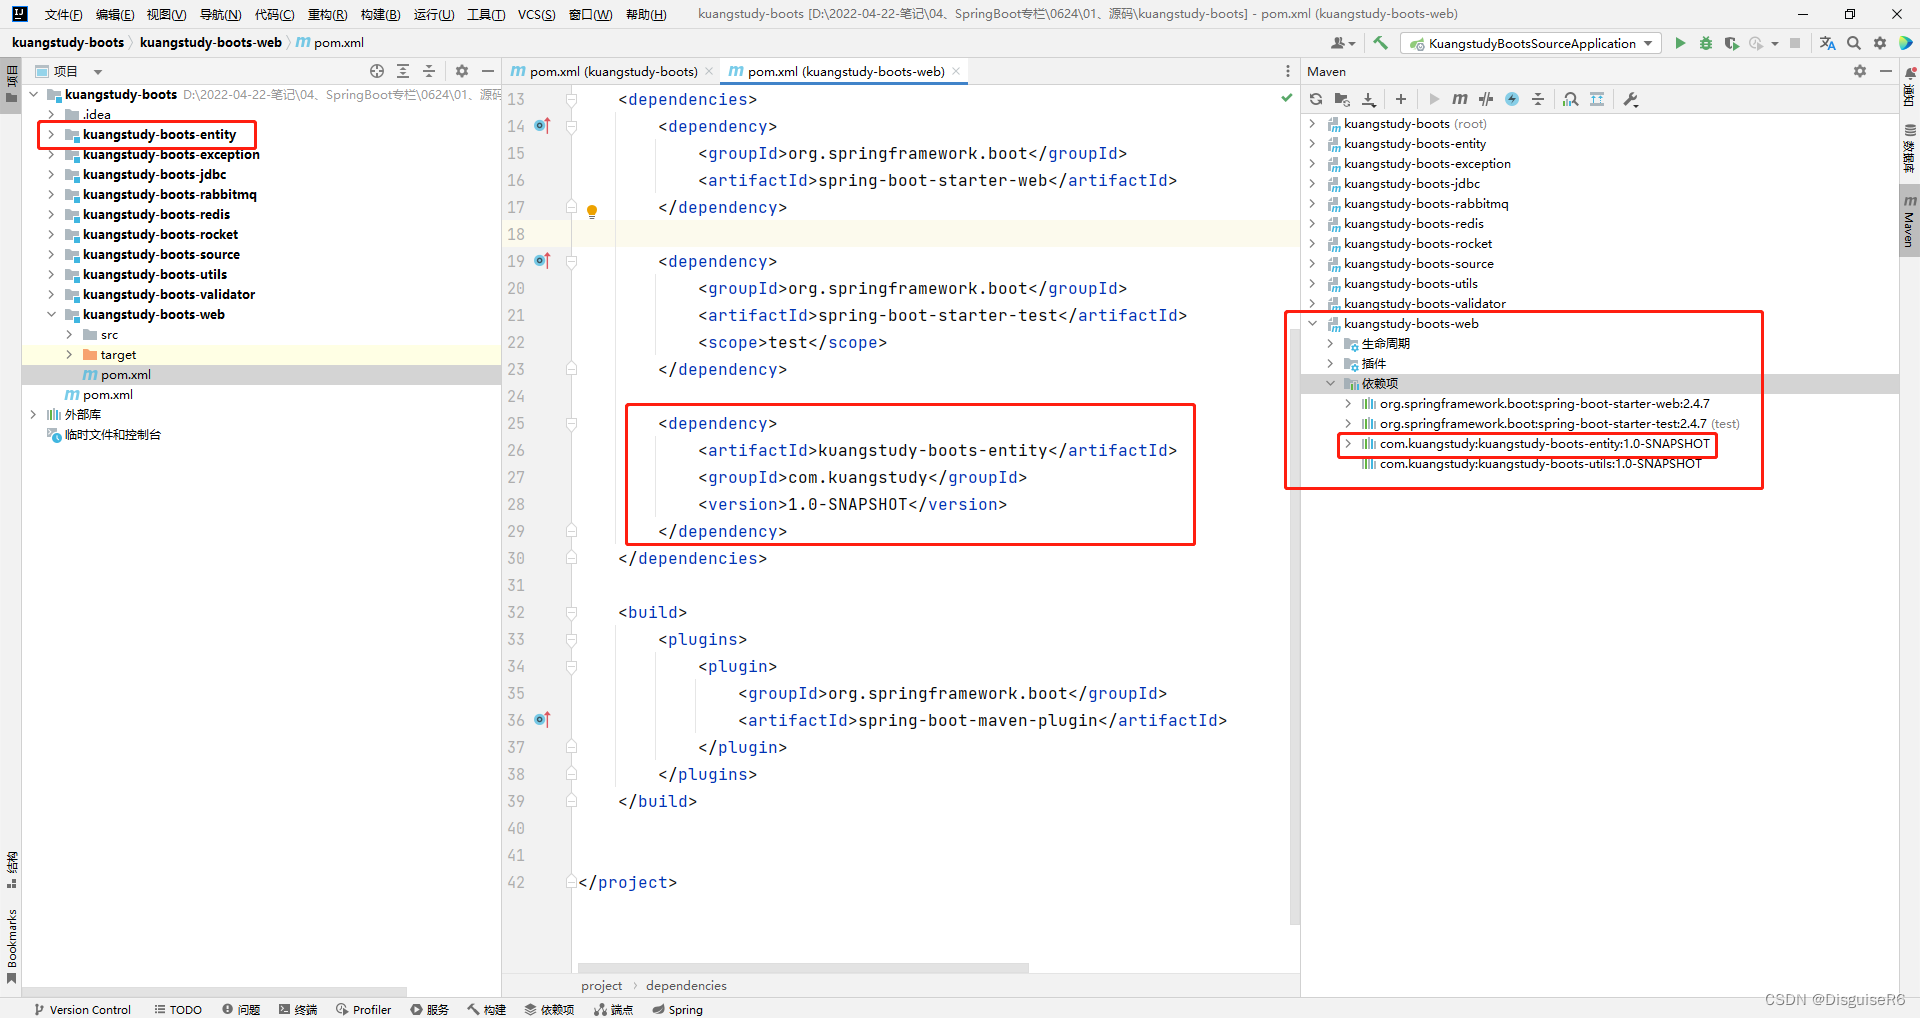Click expand all icon in Project panel
The image size is (1920, 1018).
point(403,71)
